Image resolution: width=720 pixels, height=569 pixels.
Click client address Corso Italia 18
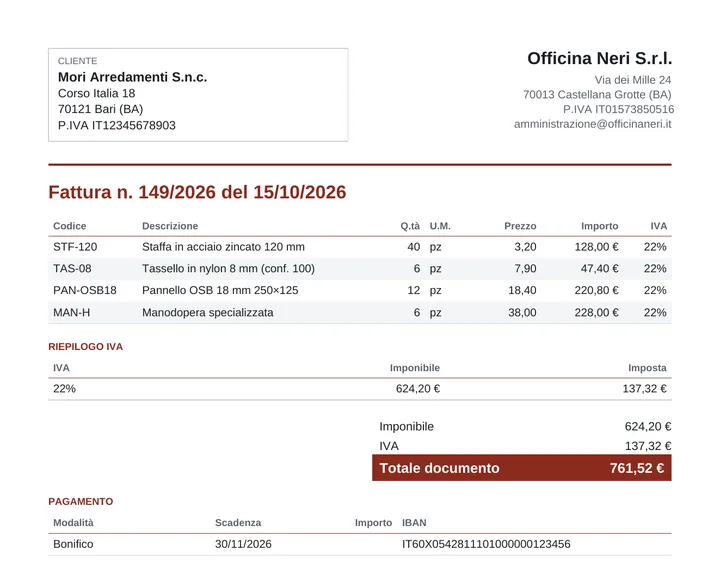click(96, 93)
